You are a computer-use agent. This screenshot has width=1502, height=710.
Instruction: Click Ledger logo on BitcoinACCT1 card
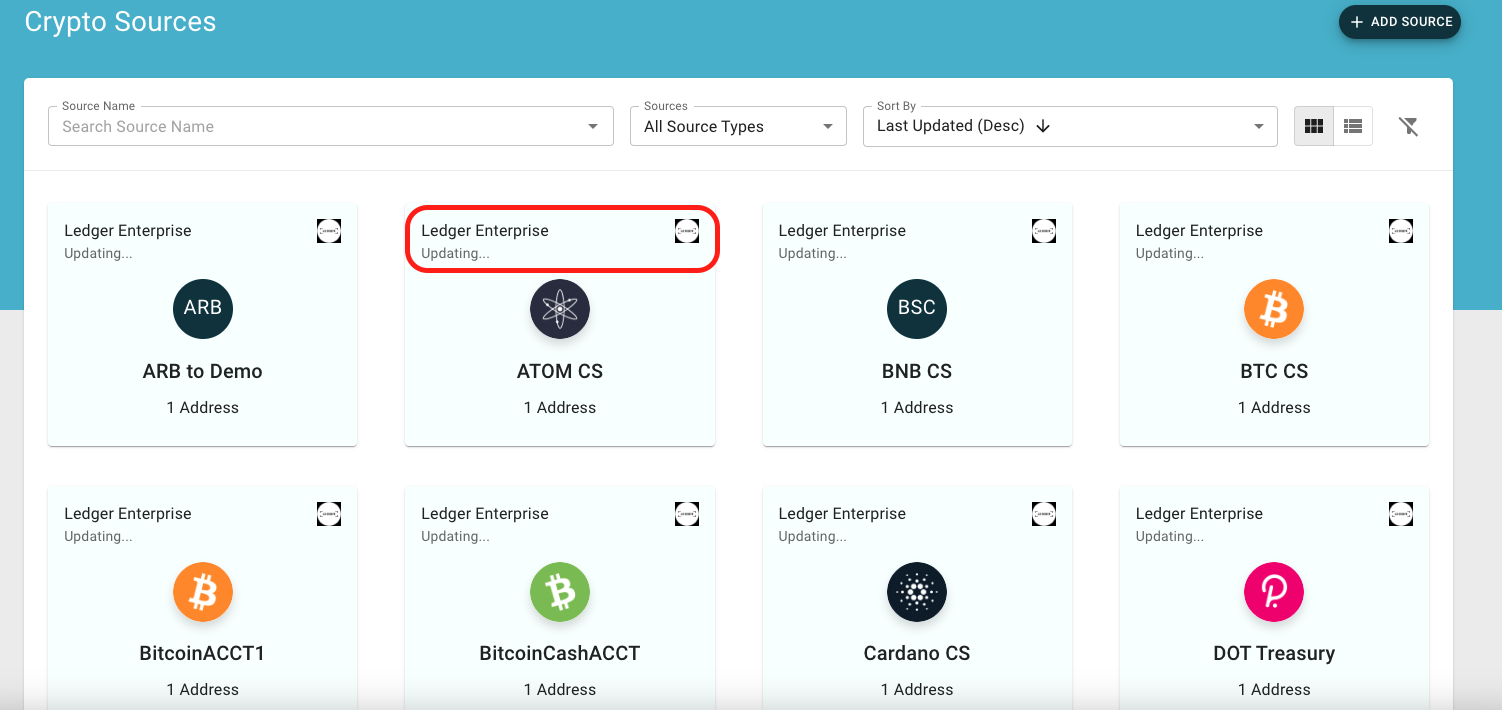pyautogui.click(x=329, y=514)
